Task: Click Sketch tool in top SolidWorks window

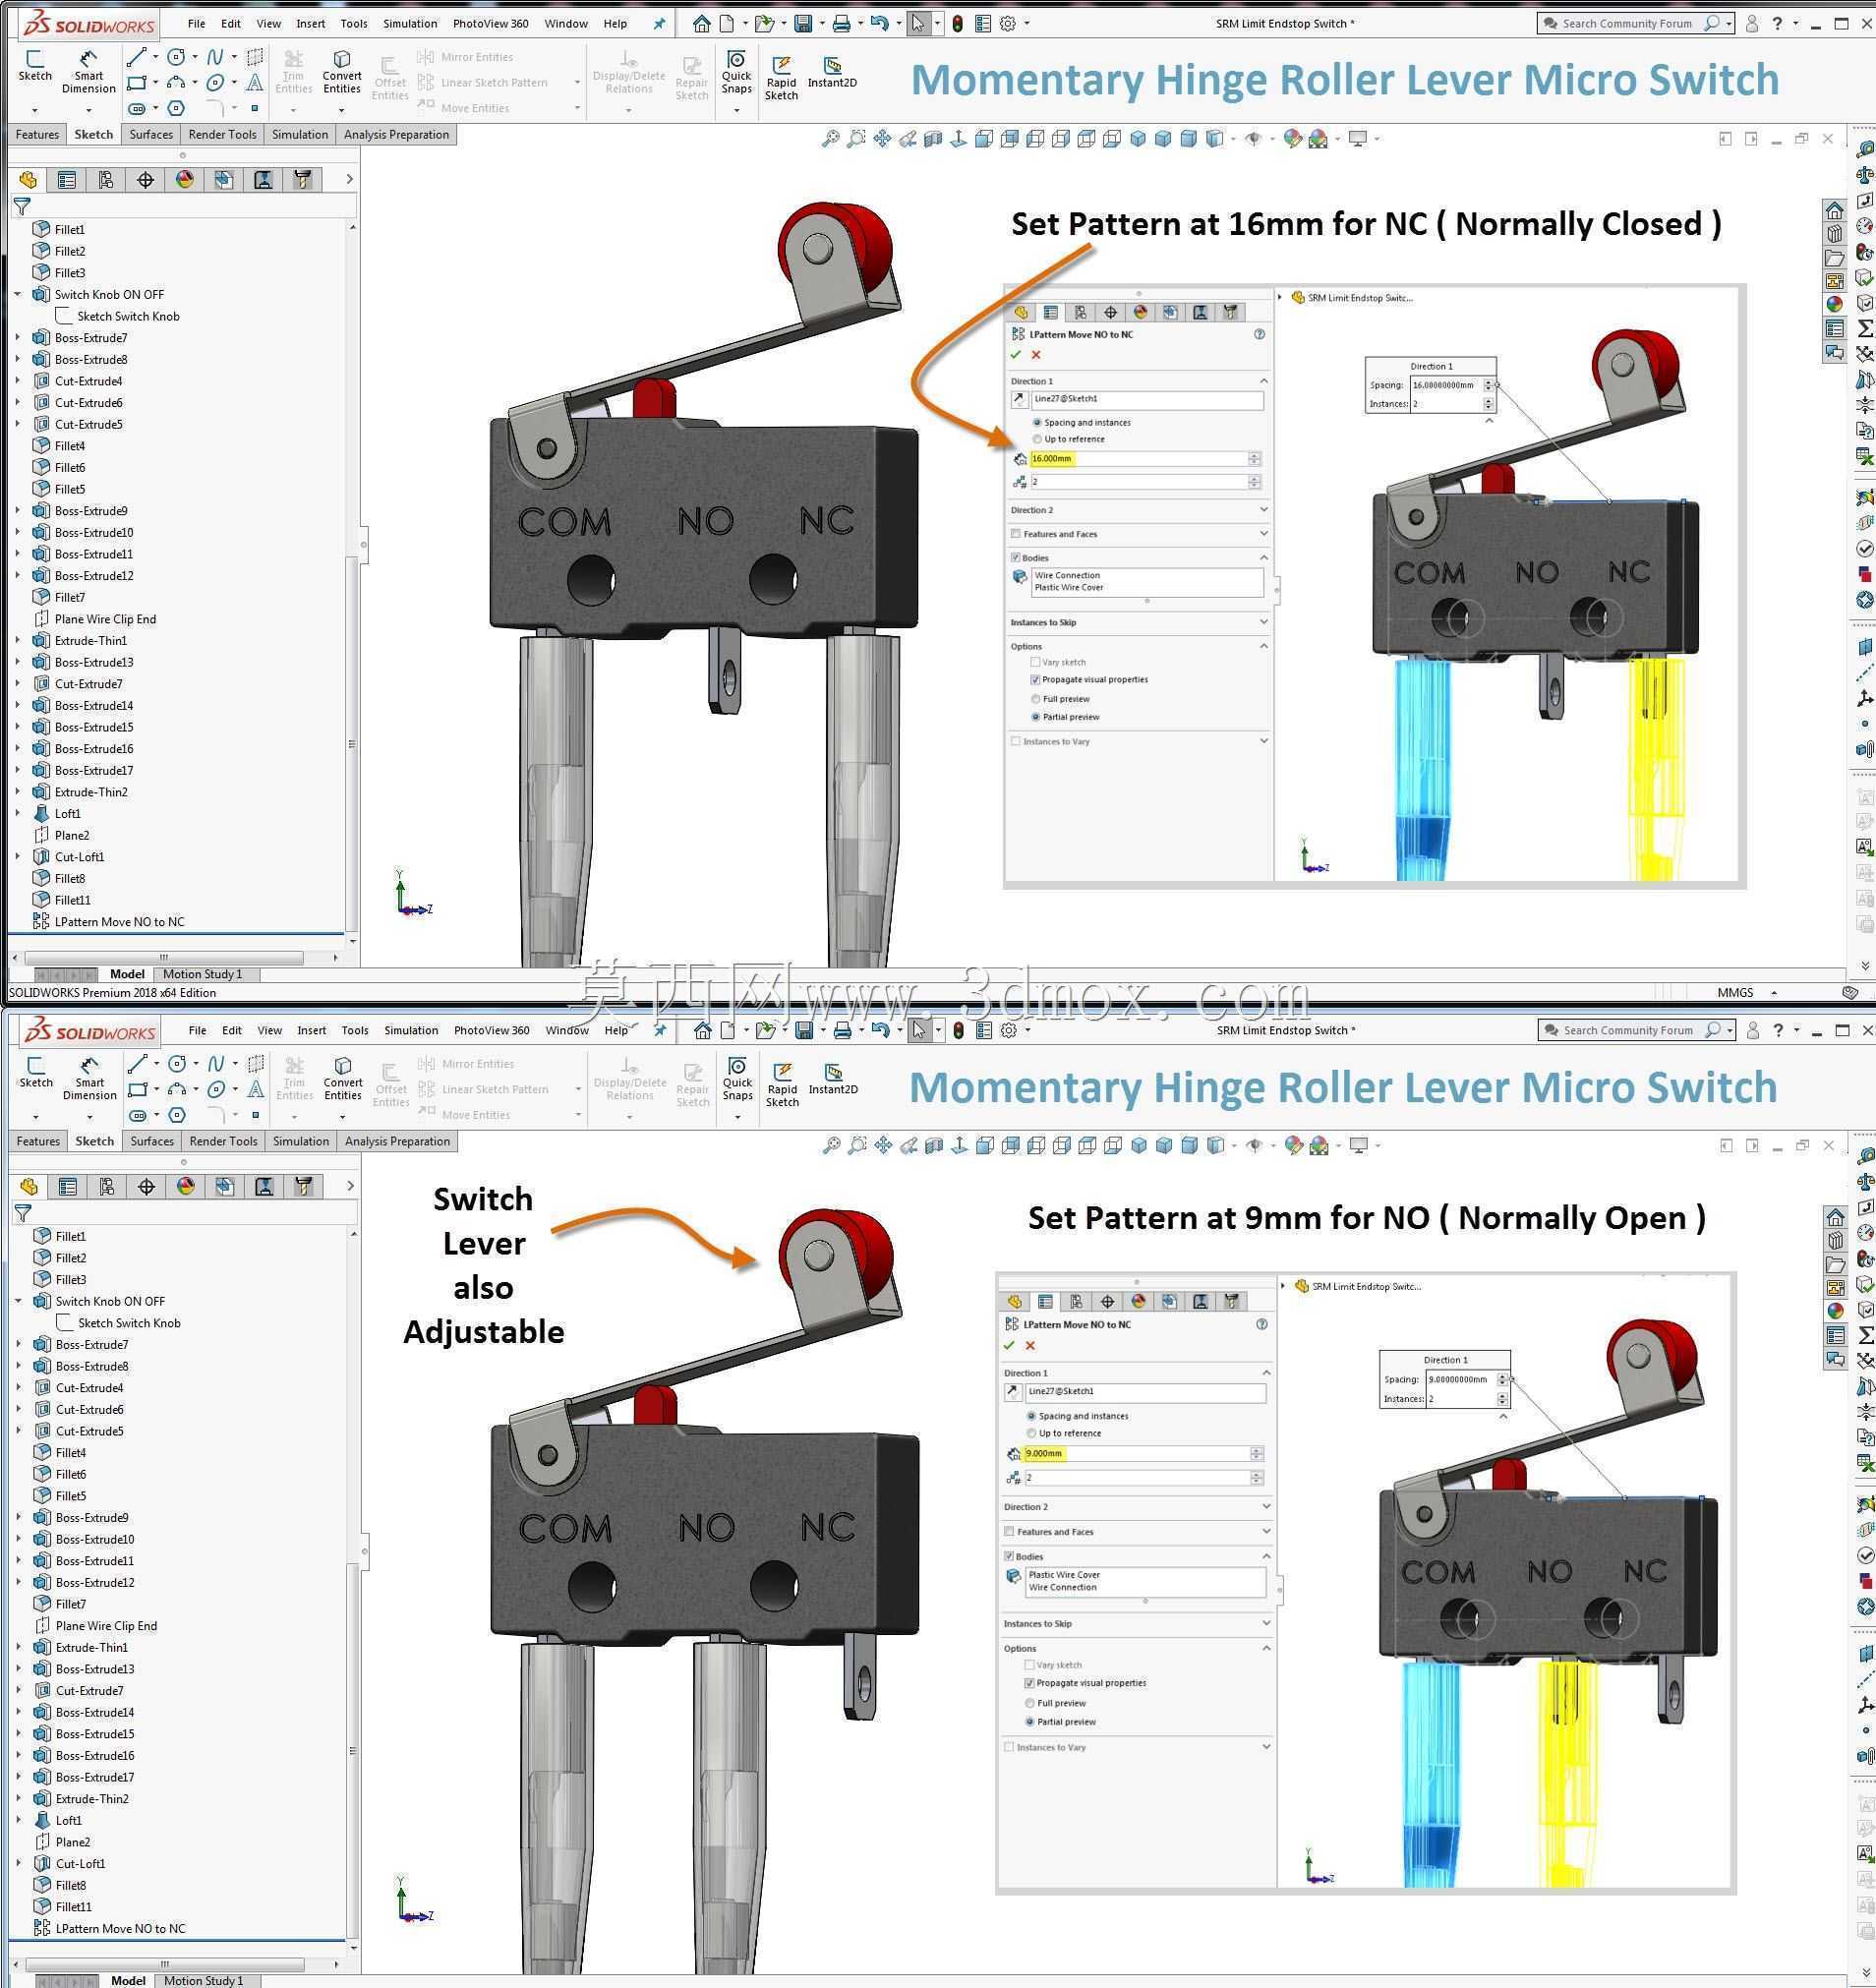Action: 34,66
